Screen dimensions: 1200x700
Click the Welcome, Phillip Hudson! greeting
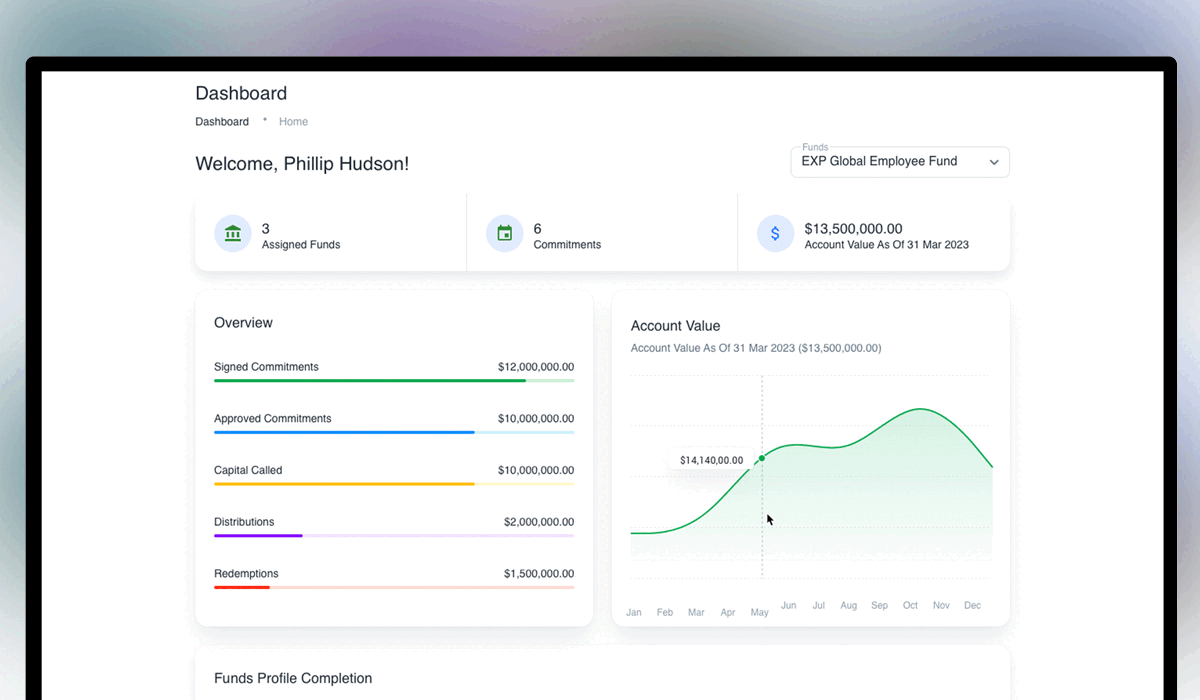(x=302, y=164)
